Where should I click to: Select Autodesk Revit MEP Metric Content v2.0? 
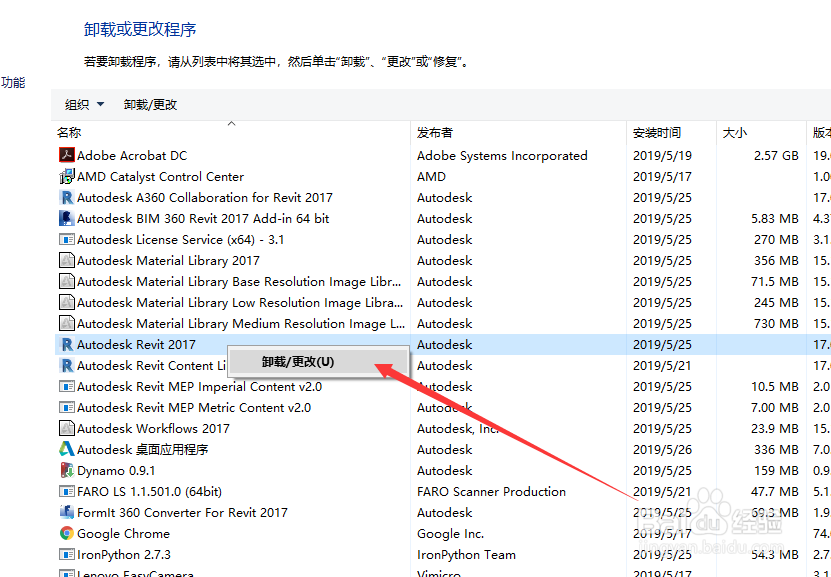coord(194,407)
